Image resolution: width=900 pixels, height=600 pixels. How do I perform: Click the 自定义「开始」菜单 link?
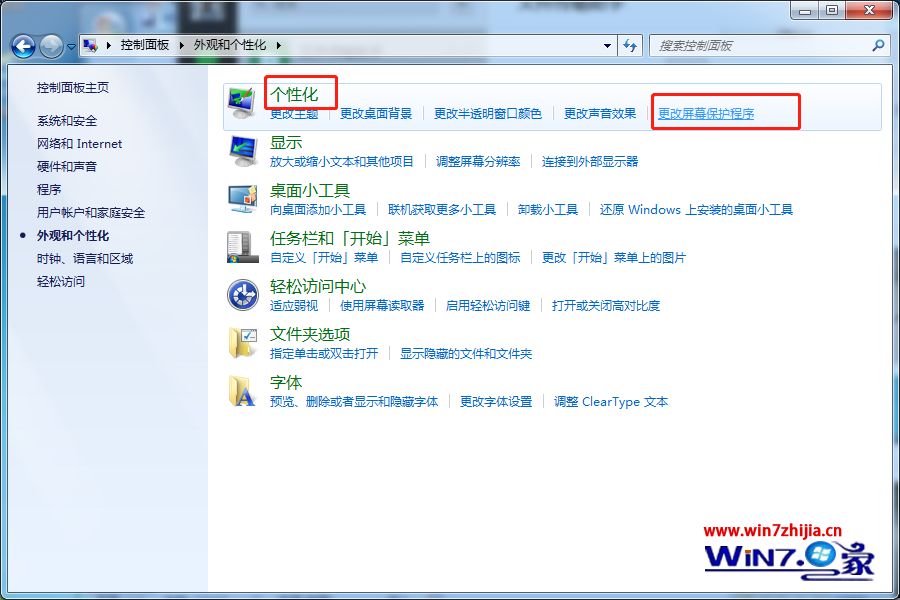(324, 257)
